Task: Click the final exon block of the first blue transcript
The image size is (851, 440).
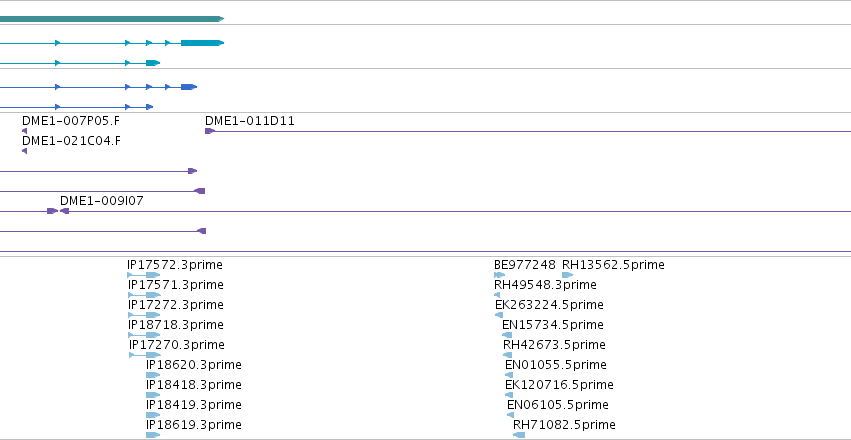Action: point(188,87)
